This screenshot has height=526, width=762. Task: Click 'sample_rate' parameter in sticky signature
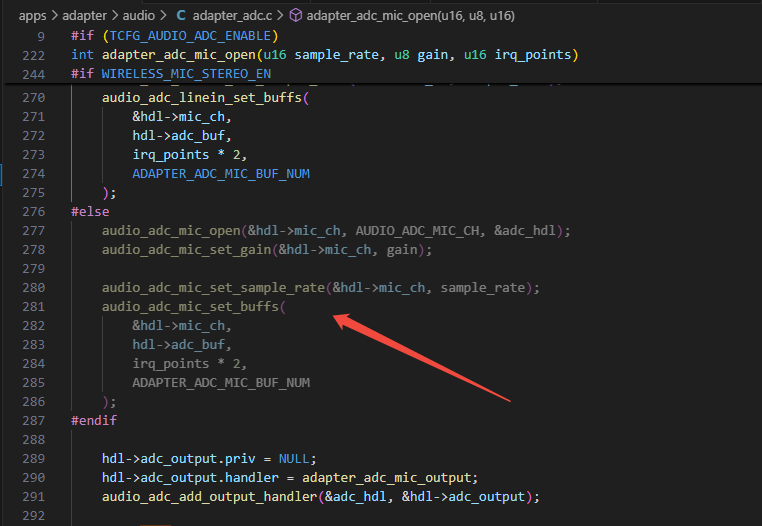click(336, 55)
